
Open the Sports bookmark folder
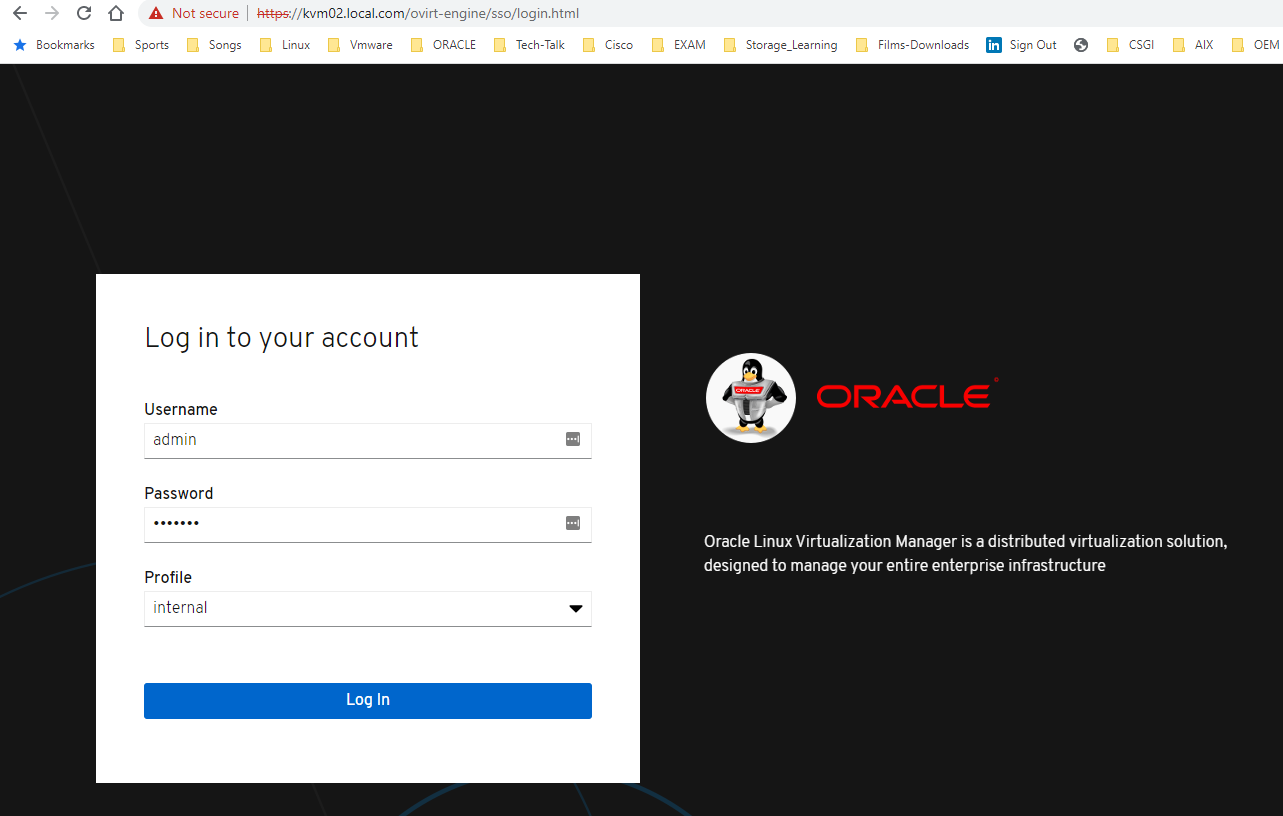pos(141,45)
